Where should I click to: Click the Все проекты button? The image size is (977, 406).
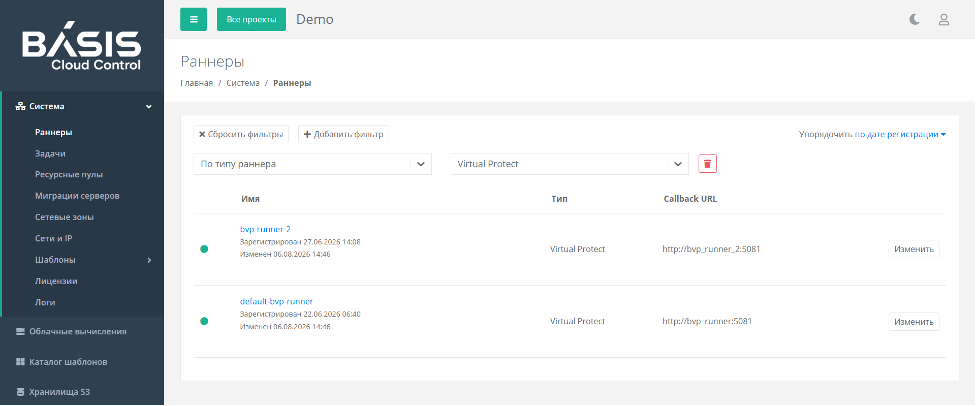click(x=251, y=19)
